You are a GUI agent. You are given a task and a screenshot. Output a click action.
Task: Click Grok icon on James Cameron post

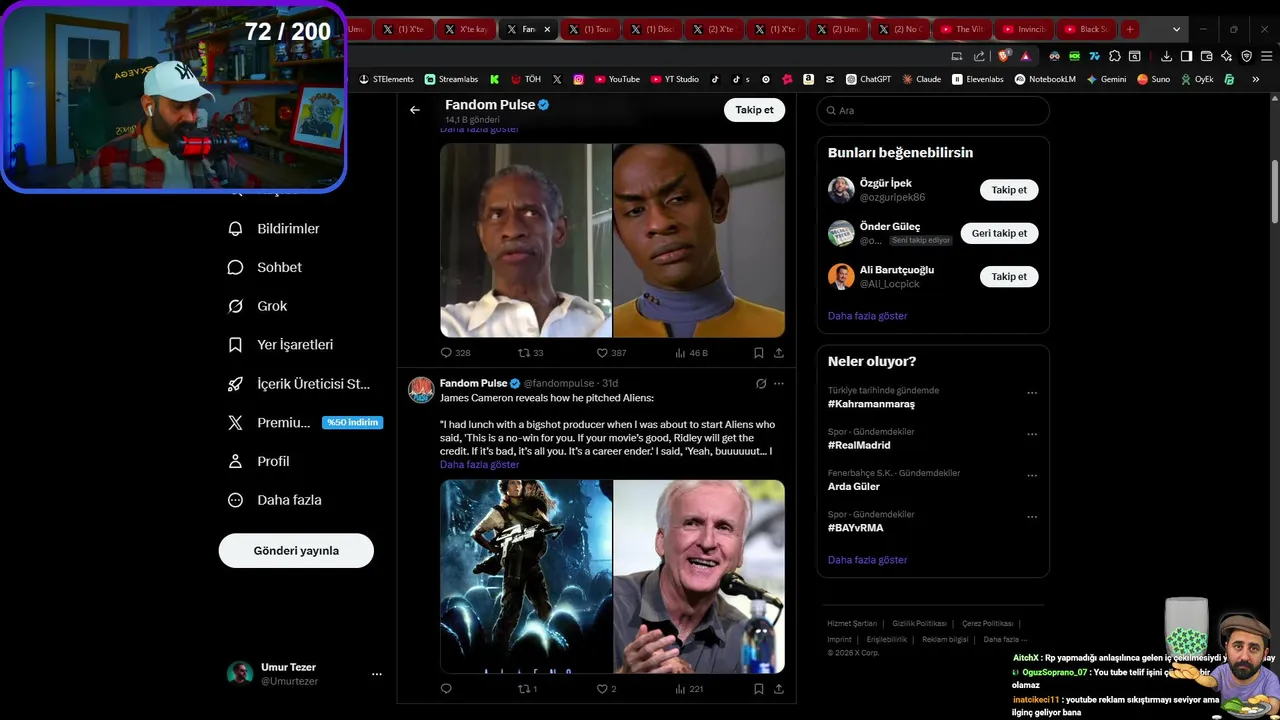[x=761, y=383]
